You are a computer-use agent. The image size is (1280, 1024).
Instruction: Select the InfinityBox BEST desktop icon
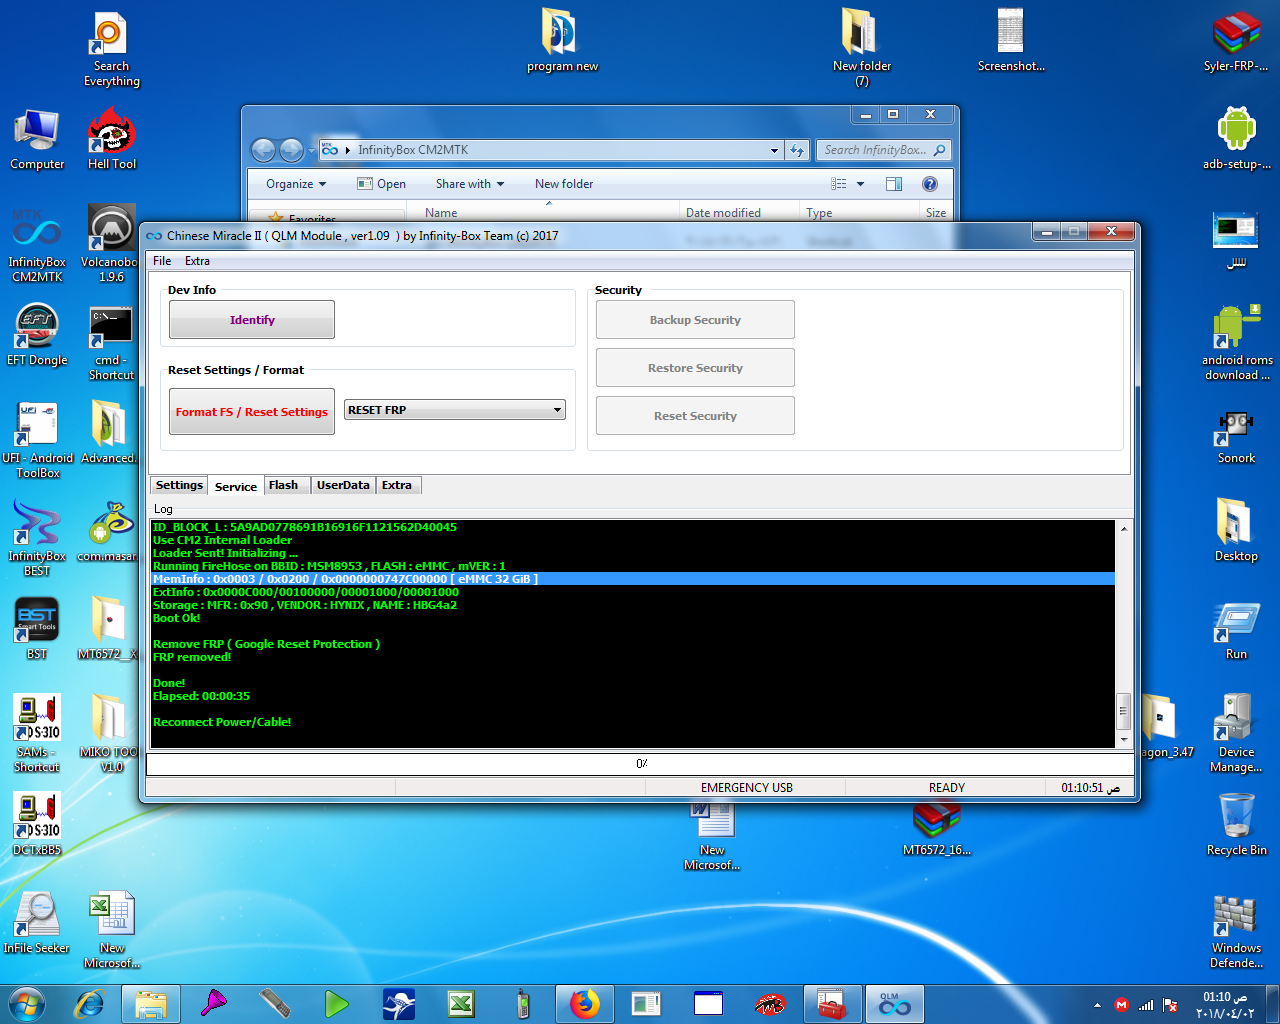[x=37, y=538]
